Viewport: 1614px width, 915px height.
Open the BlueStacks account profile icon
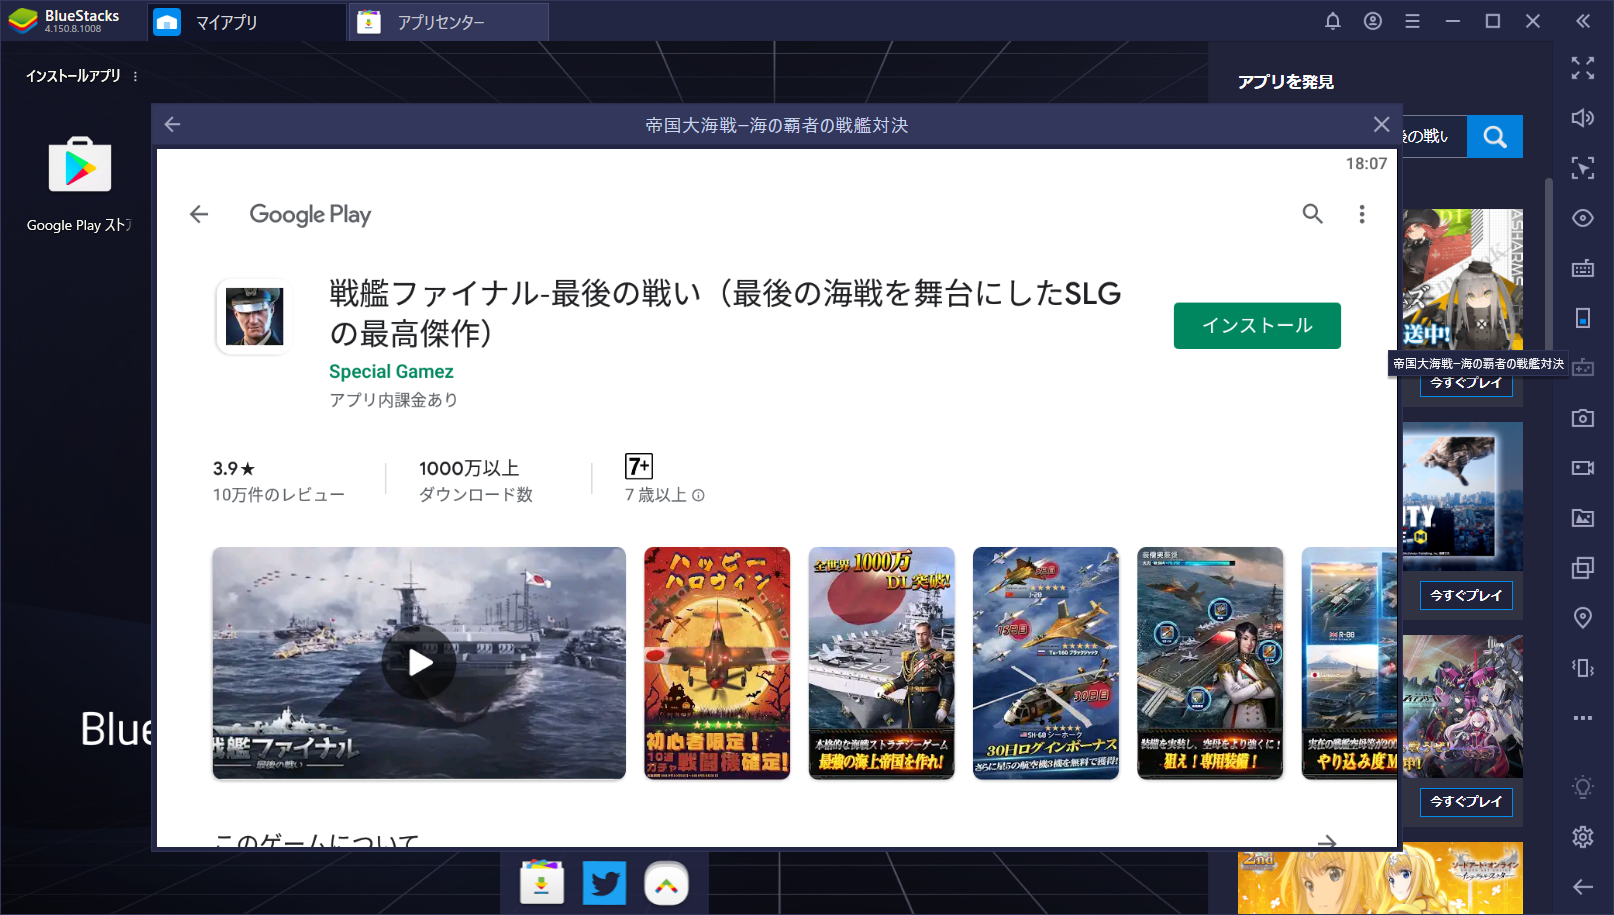coord(1373,21)
